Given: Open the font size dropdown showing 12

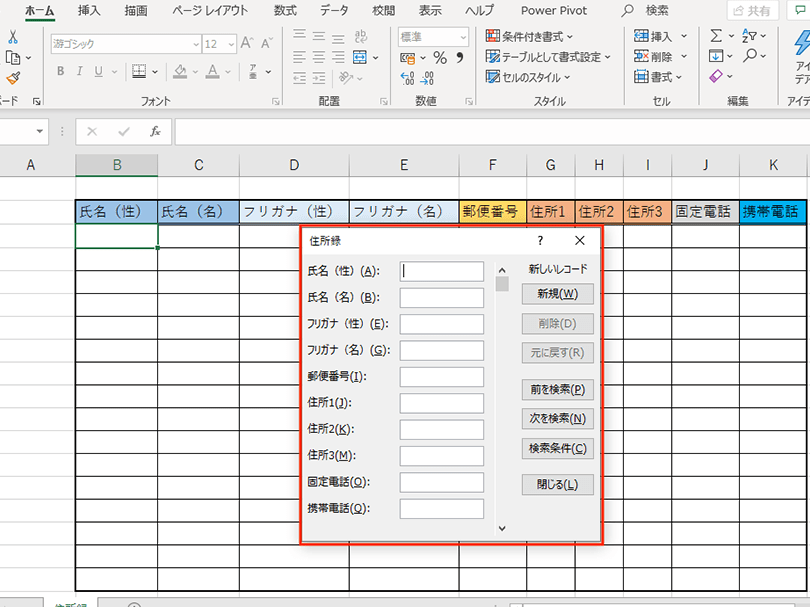Looking at the screenshot, I should (x=231, y=44).
